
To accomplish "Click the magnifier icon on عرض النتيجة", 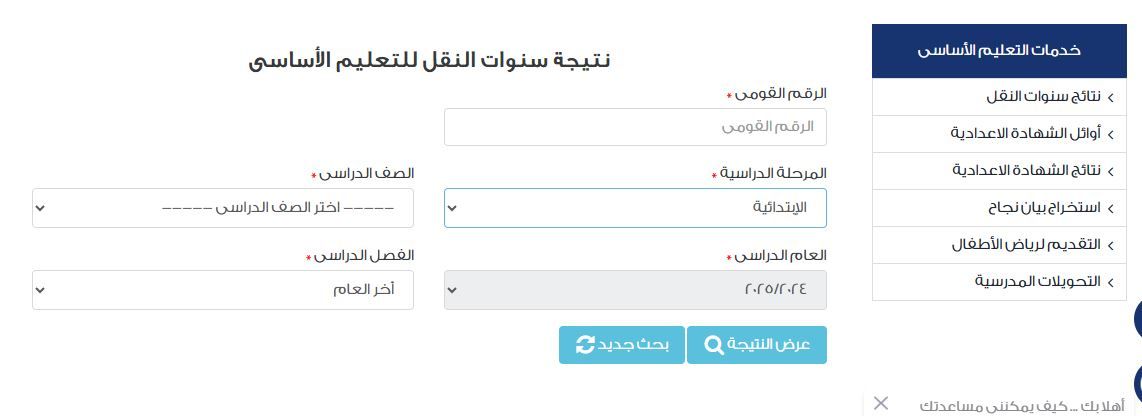I will (714, 345).
